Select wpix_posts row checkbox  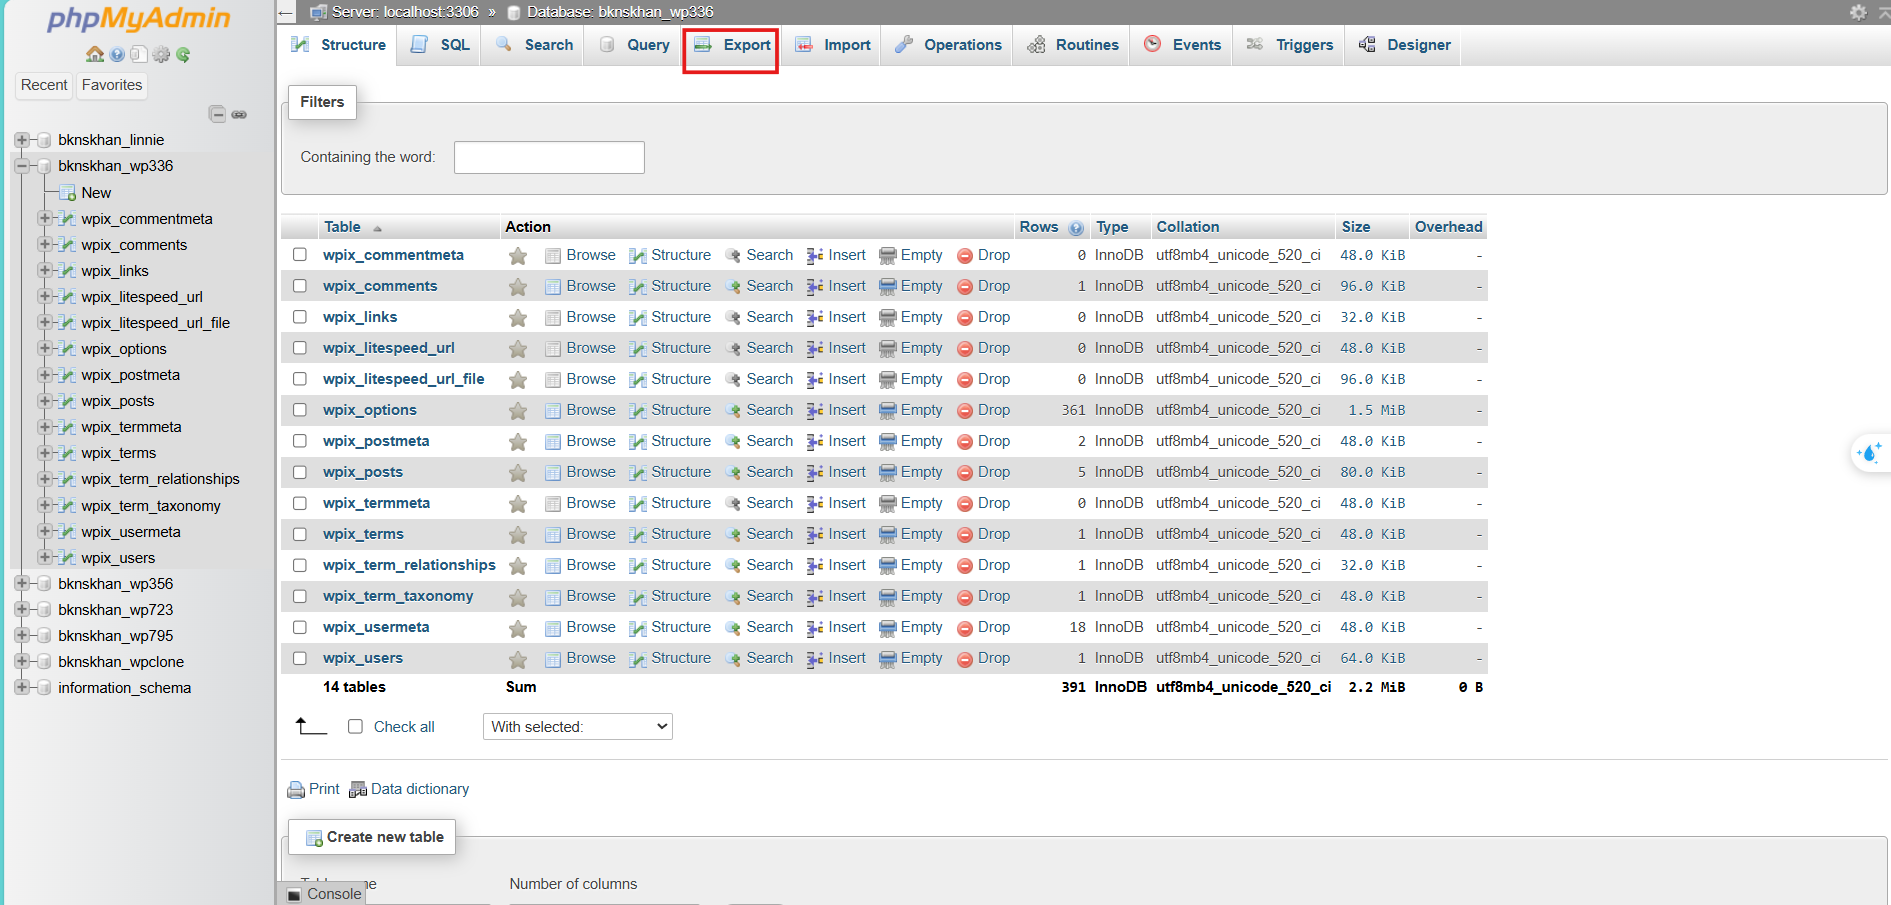[300, 472]
